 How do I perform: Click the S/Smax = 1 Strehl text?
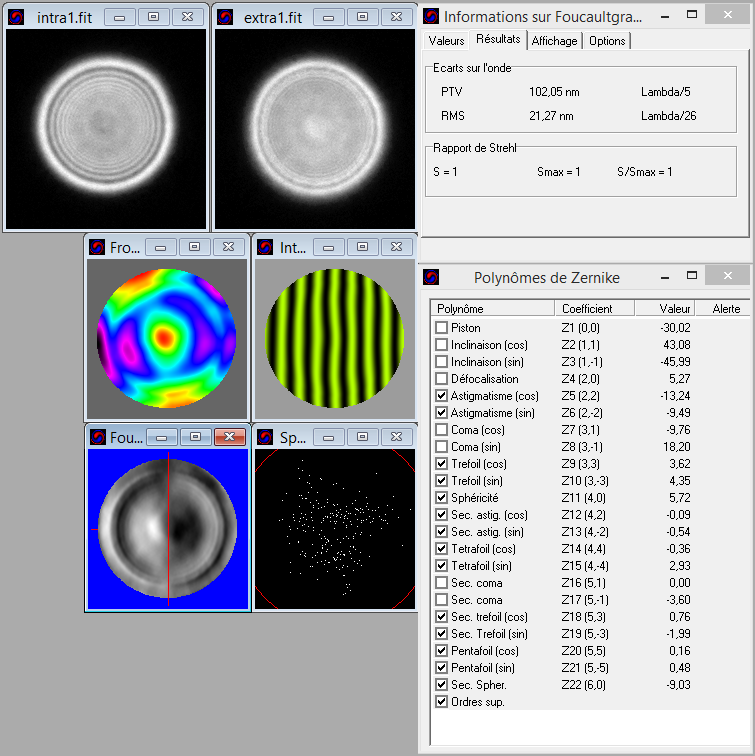(x=645, y=172)
